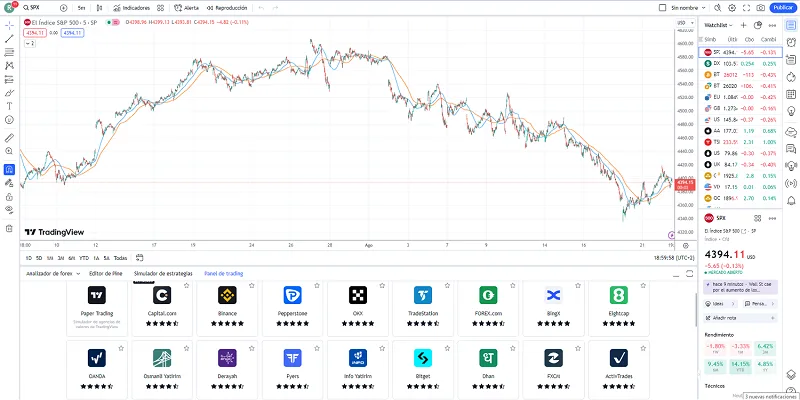Open the candle chart type selector

(x=99, y=8)
